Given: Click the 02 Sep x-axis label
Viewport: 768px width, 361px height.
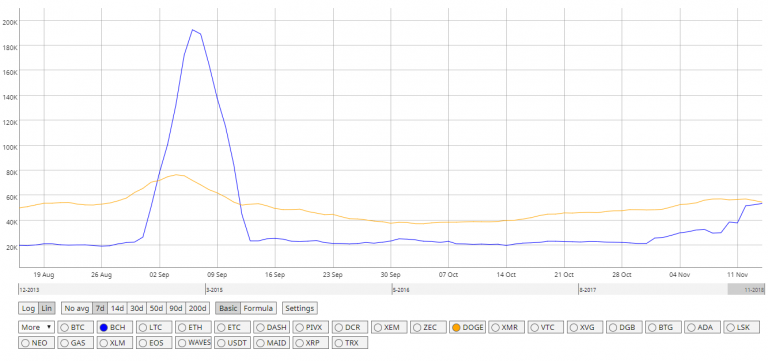Looking at the screenshot, I should [x=159, y=275].
